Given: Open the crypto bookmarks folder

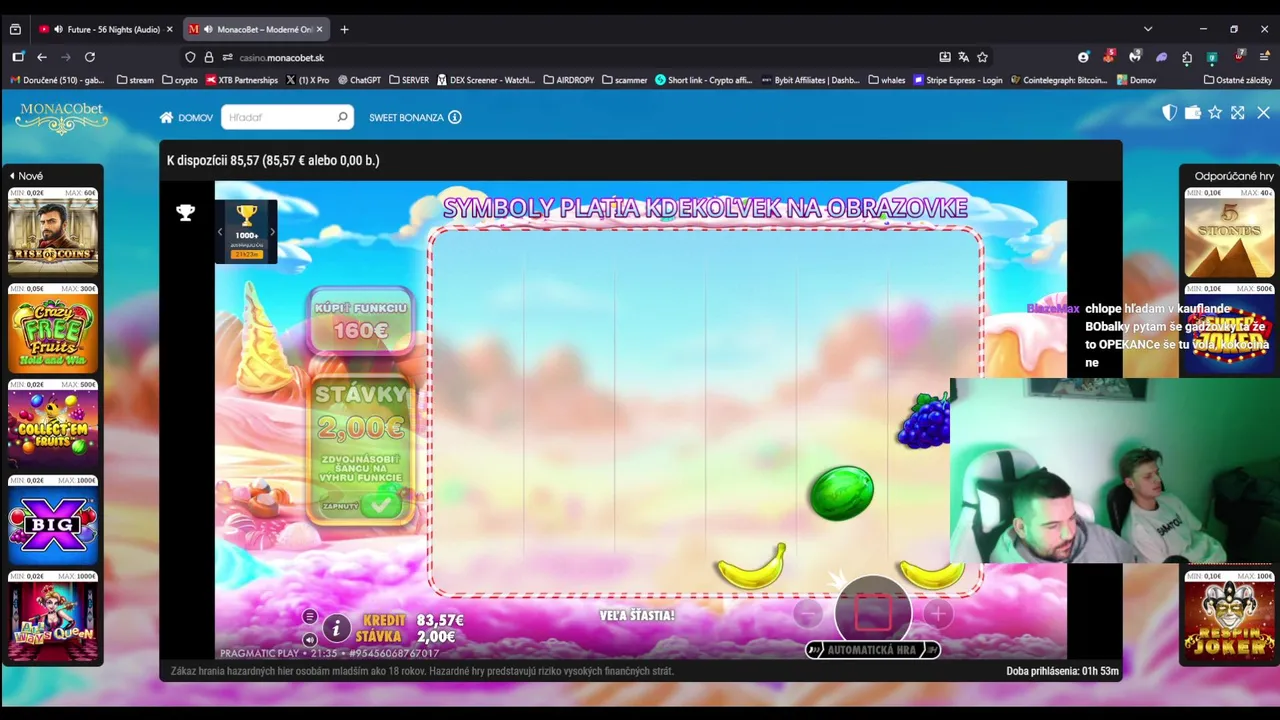Looking at the screenshot, I should [180, 80].
